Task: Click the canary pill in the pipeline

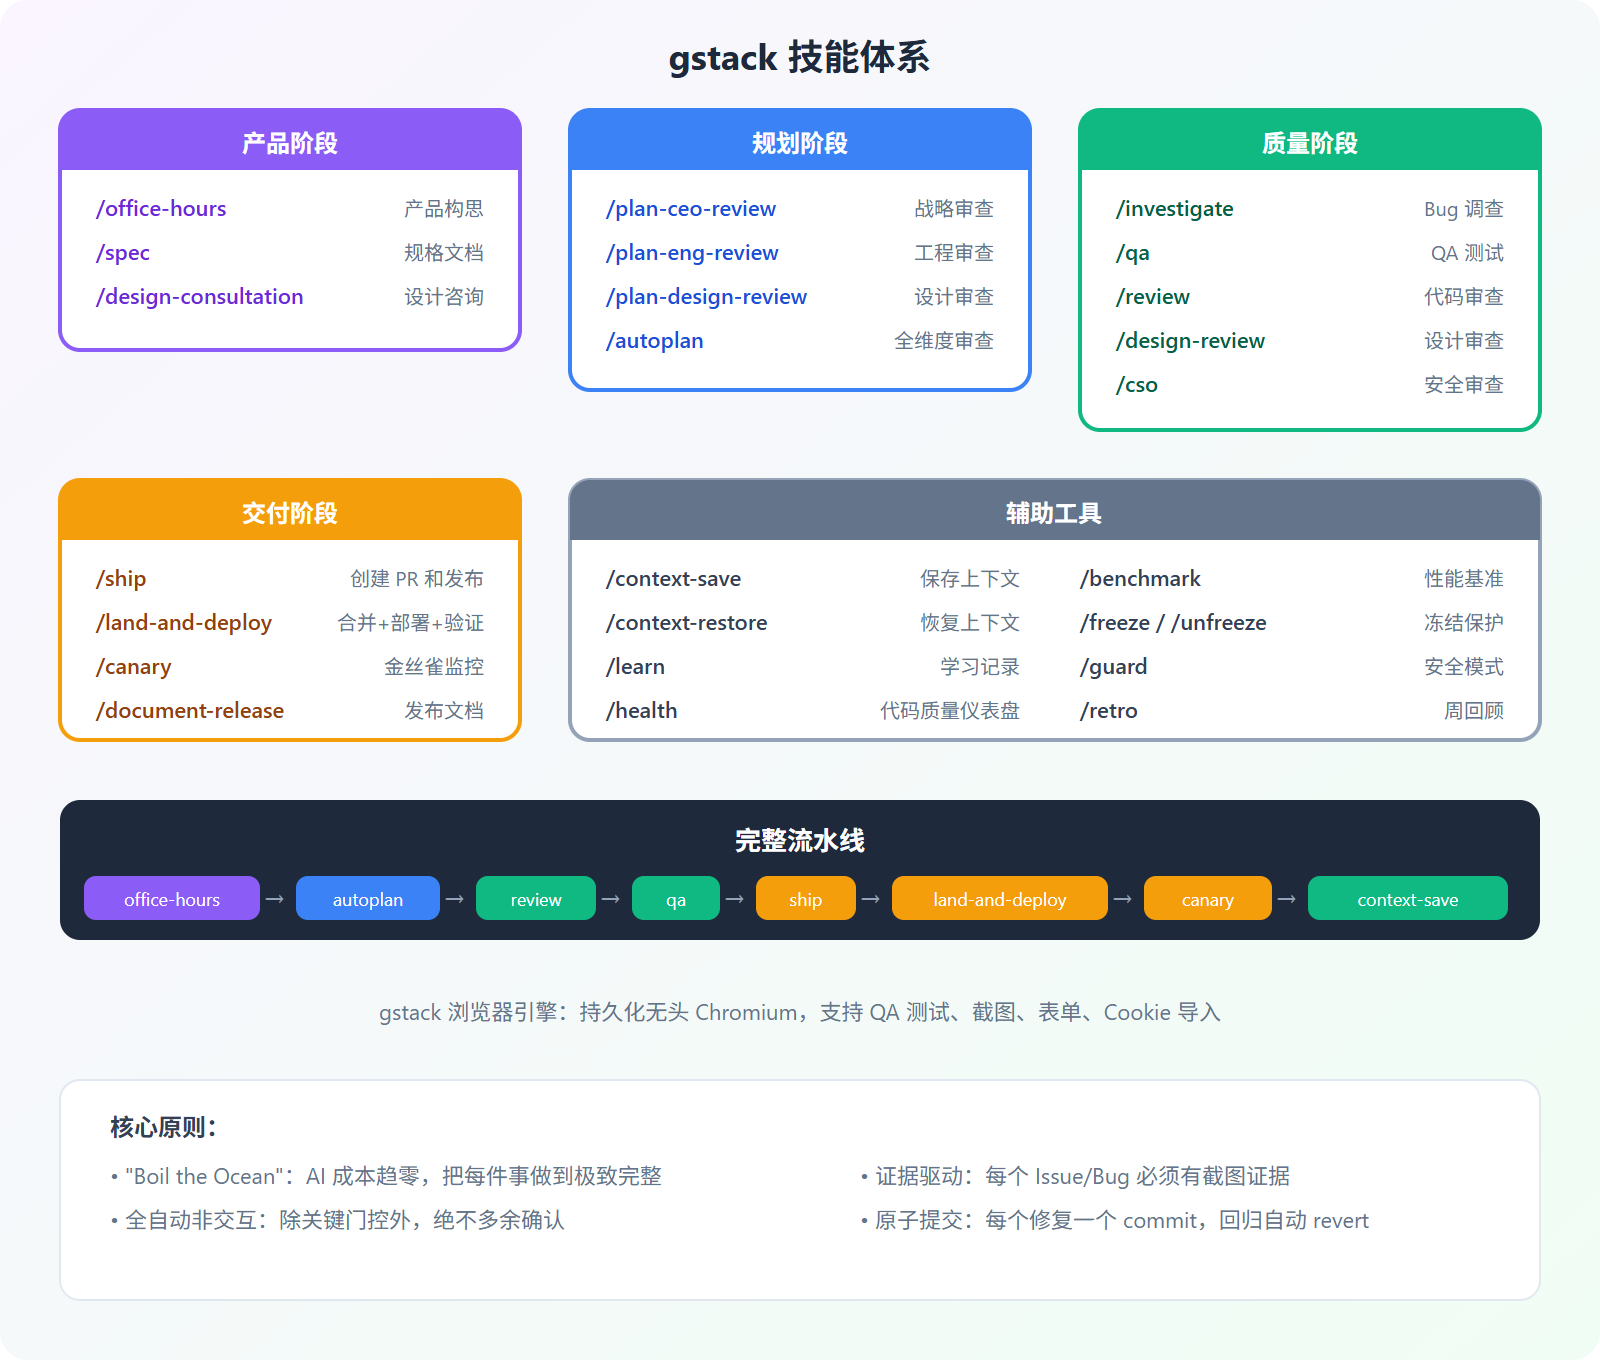Action: coord(1208,898)
